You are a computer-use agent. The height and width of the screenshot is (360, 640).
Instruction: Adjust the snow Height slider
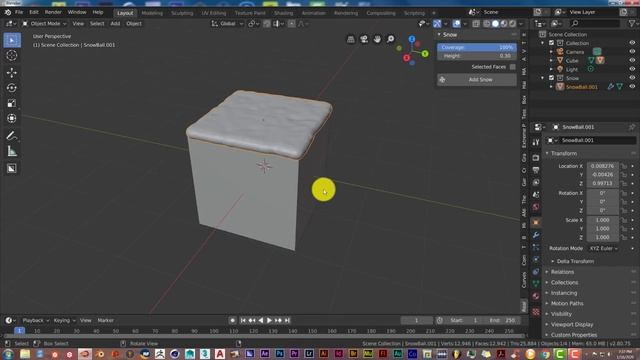point(476,56)
